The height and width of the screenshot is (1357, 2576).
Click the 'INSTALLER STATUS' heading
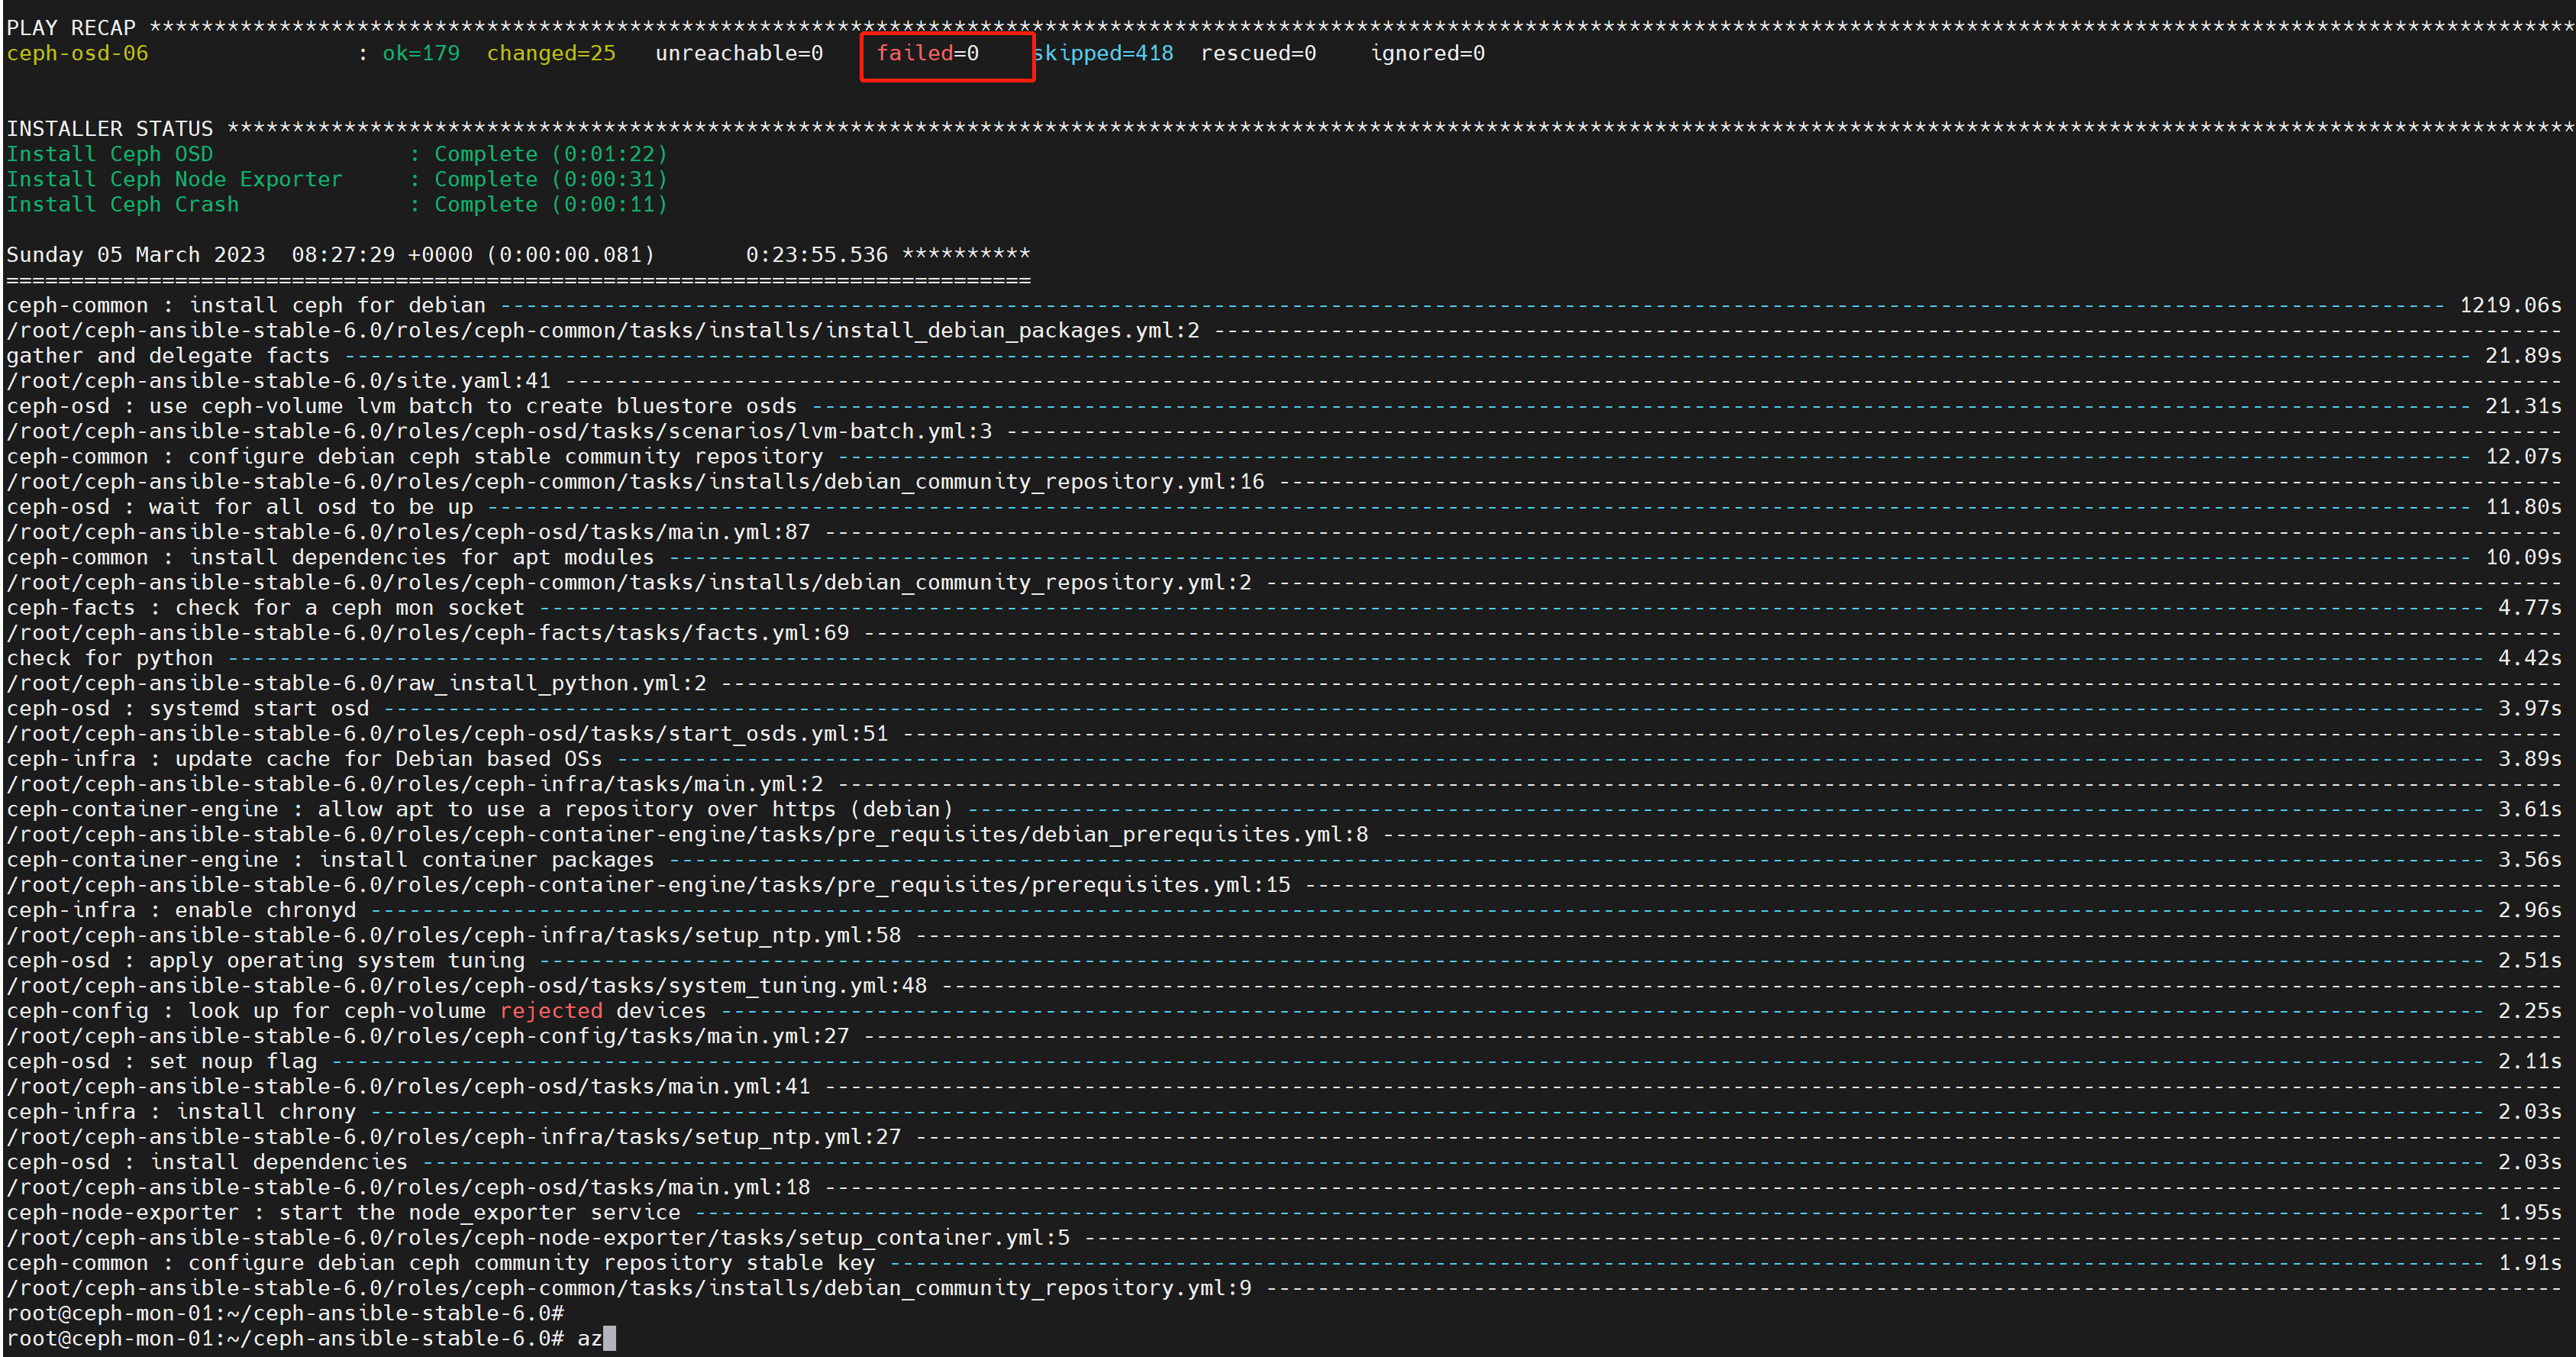tap(110, 129)
